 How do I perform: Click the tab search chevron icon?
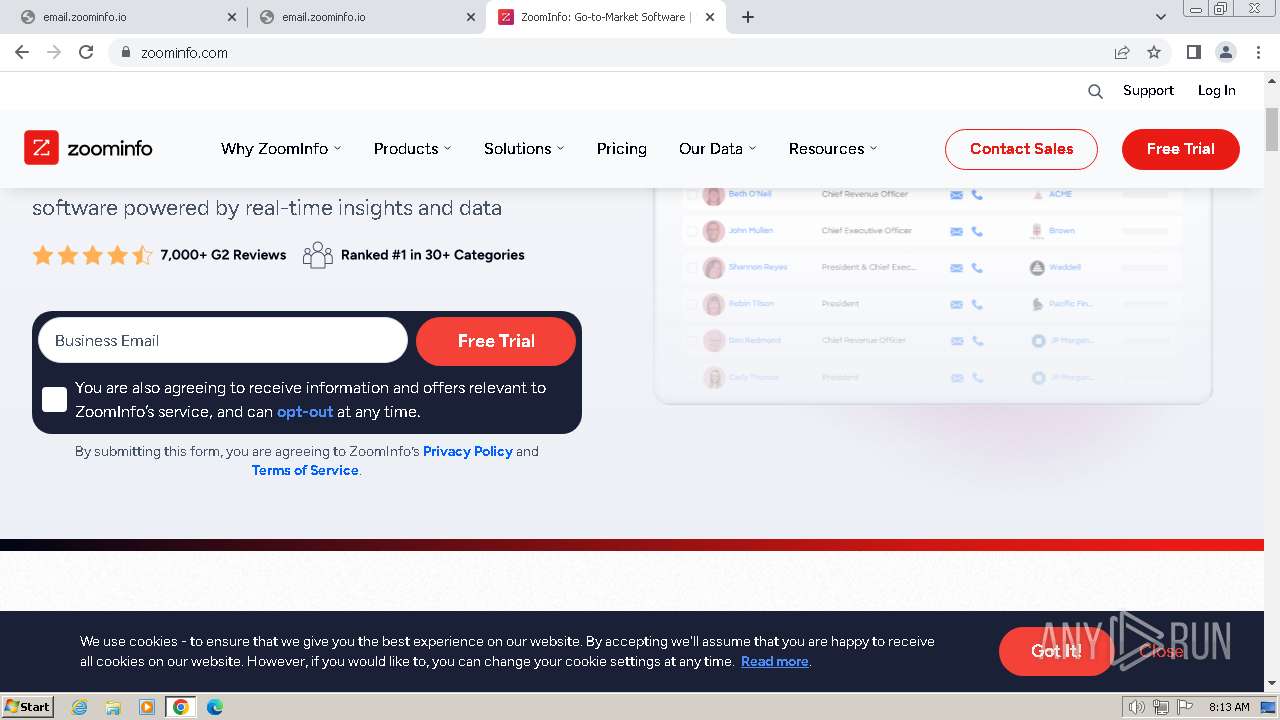(x=1160, y=17)
